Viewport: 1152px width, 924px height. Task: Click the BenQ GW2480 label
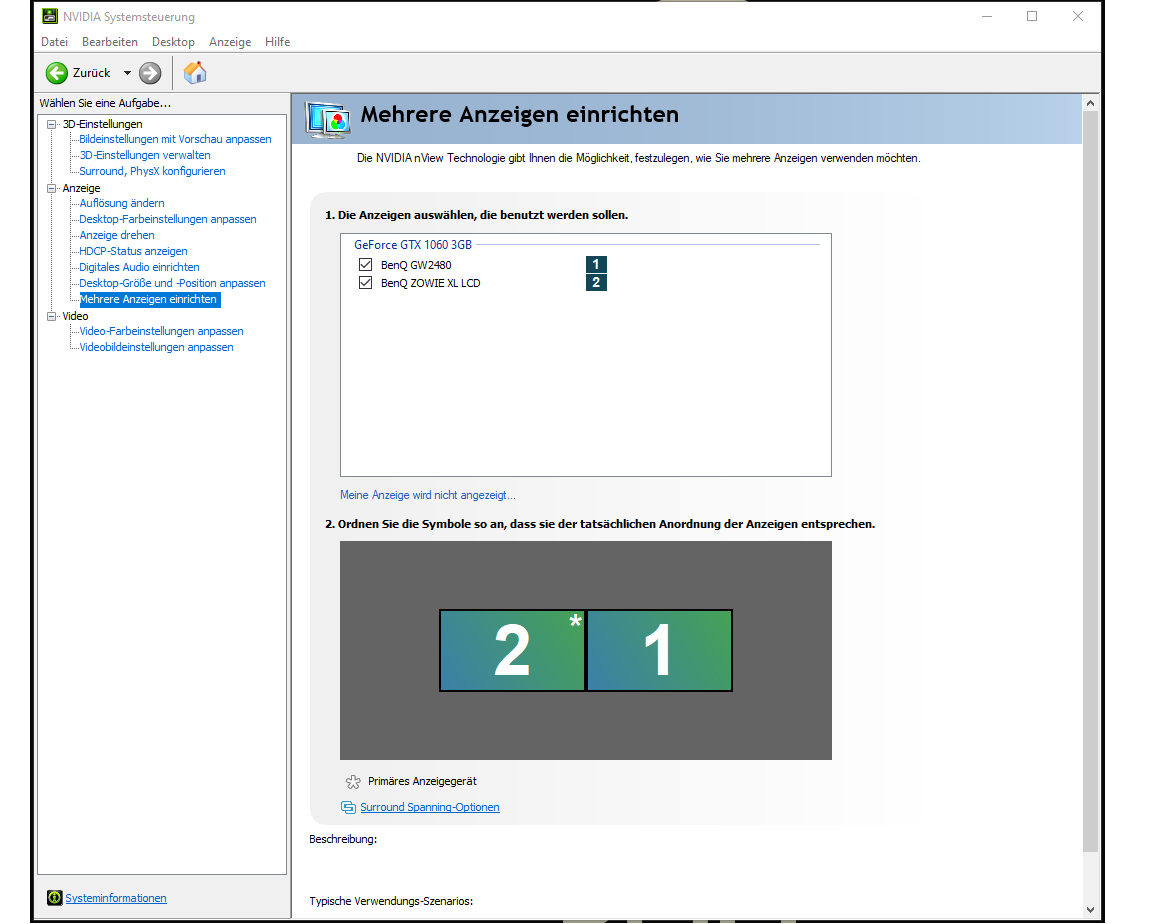(x=416, y=265)
